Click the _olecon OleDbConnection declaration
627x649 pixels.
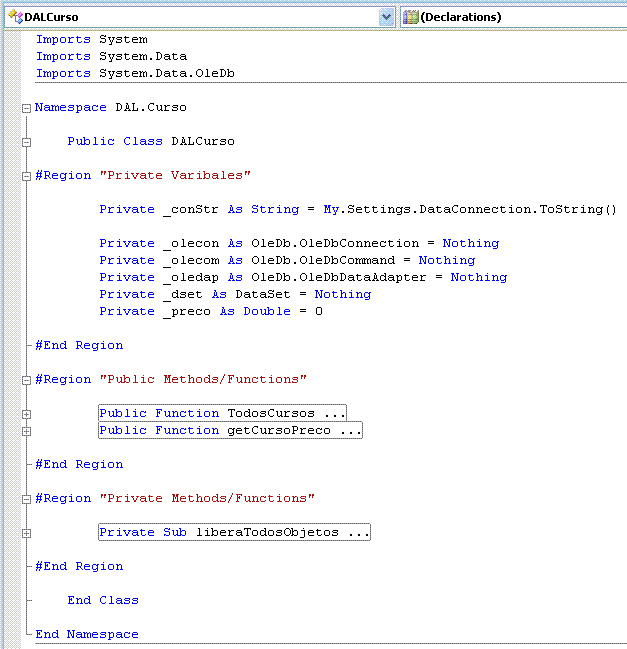pyautogui.click(x=299, y=243)
